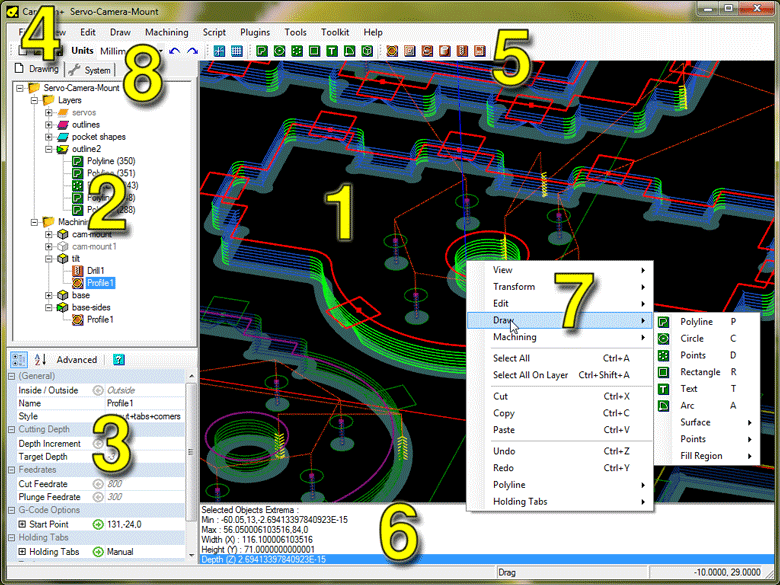
Task: Click the Holding Tabs green indicator
Action: [98, 551]
